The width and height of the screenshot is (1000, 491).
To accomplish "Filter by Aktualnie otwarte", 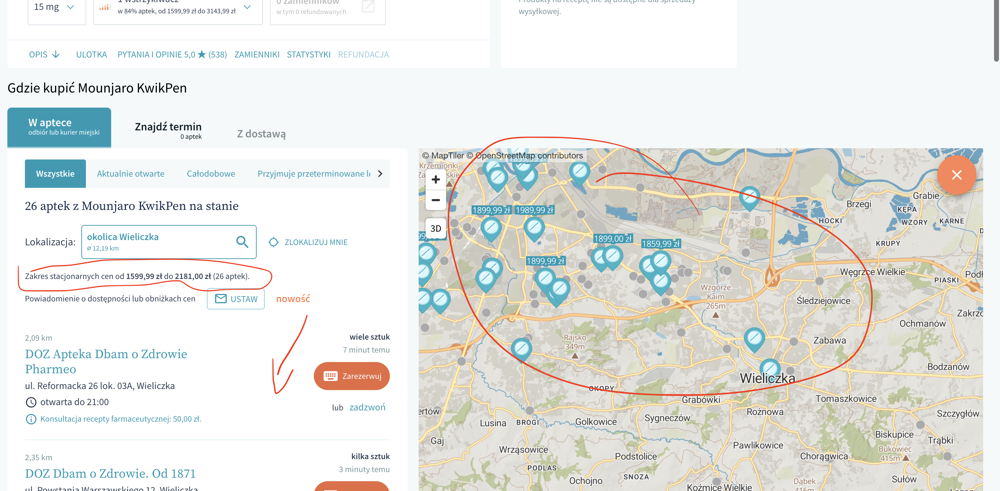I will (x=131, y=173).
